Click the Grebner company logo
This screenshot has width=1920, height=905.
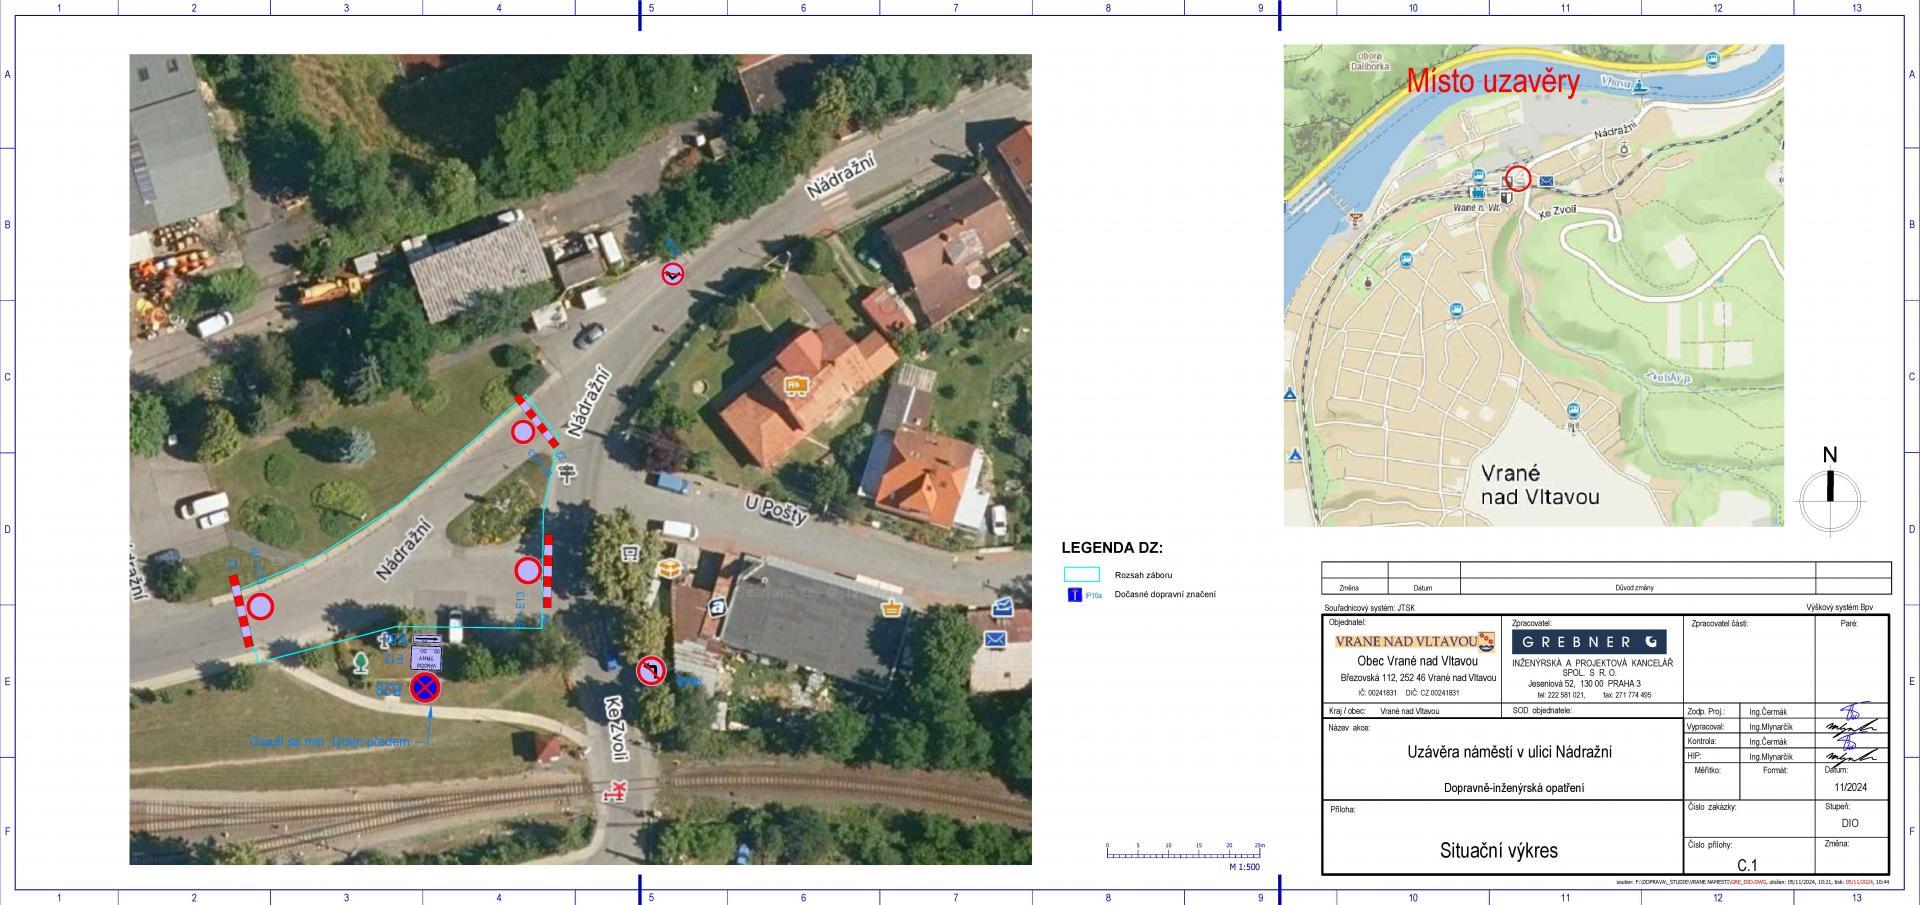(1589, 642)
